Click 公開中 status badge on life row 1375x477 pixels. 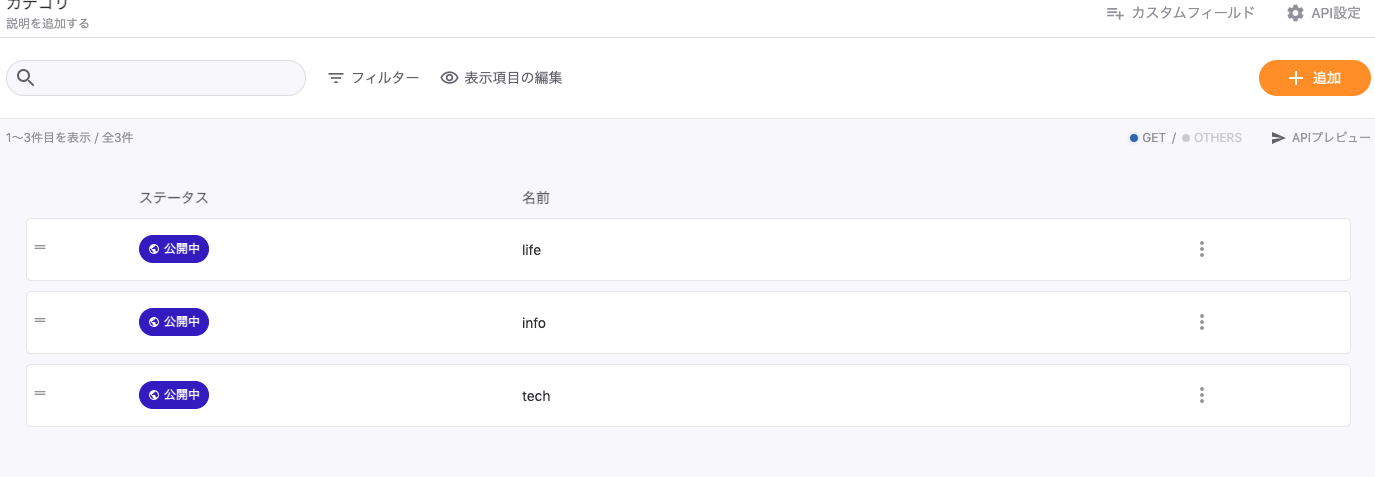(x=174, y=249)
